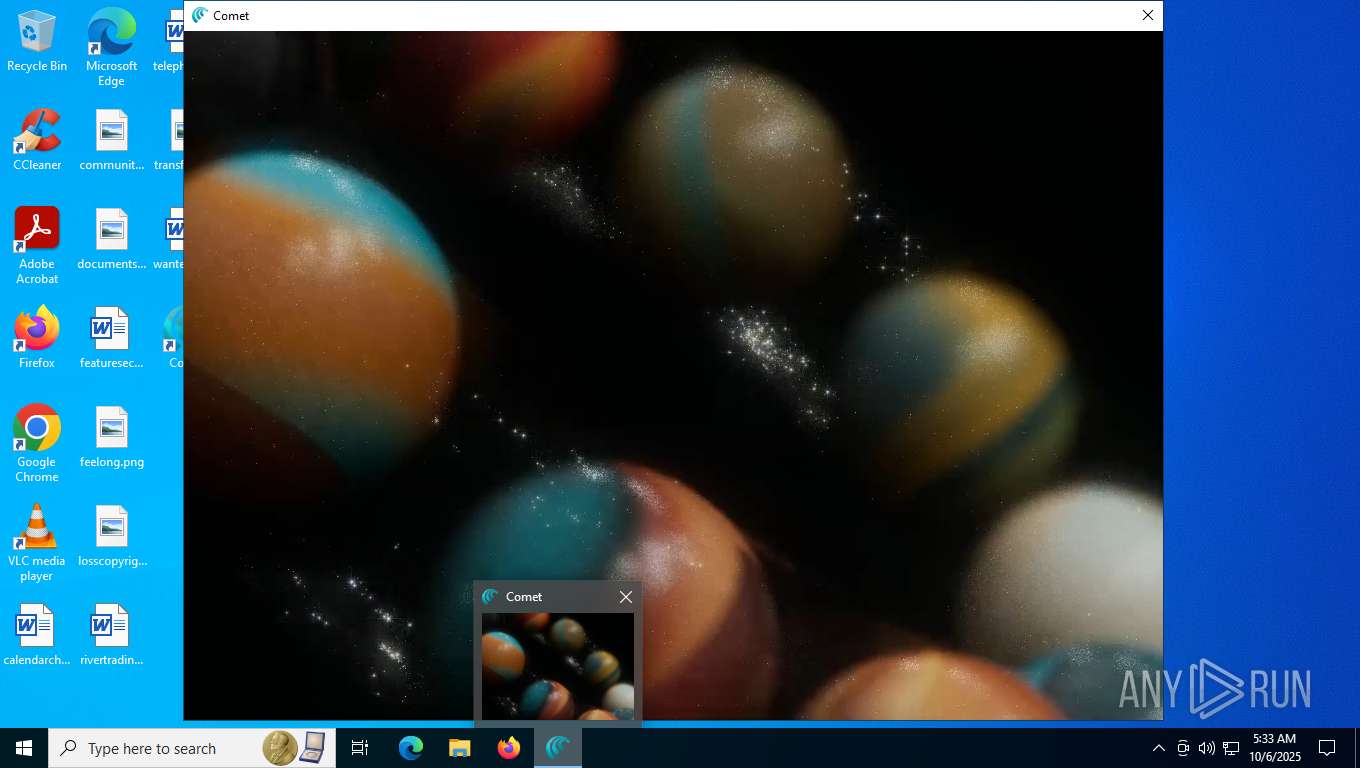1360x768 pixels.
Task: Open the Recycle Bin desktop icon
Action: 37,41
